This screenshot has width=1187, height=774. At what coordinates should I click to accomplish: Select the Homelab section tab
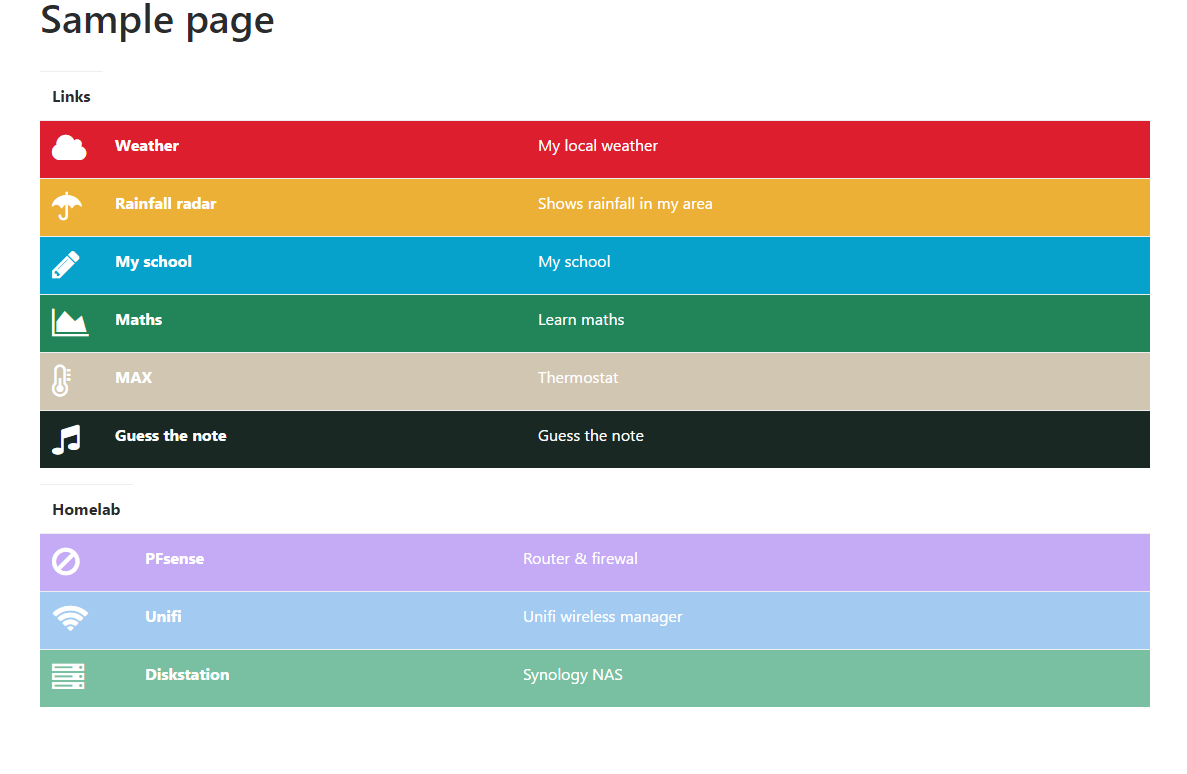(x=86, y=510)
